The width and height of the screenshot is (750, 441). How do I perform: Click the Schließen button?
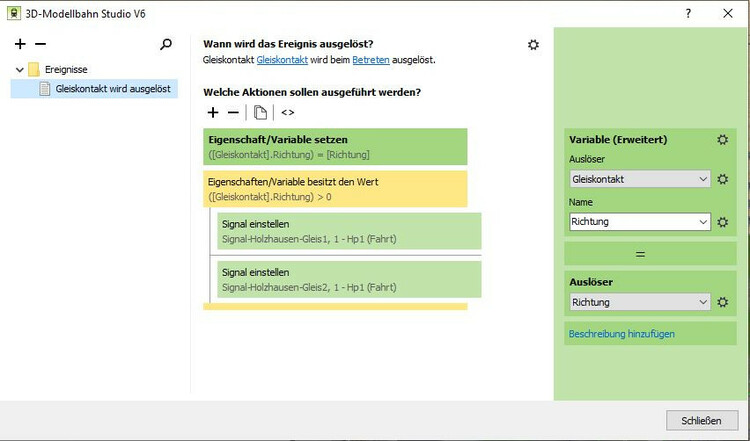pos(701,420)
